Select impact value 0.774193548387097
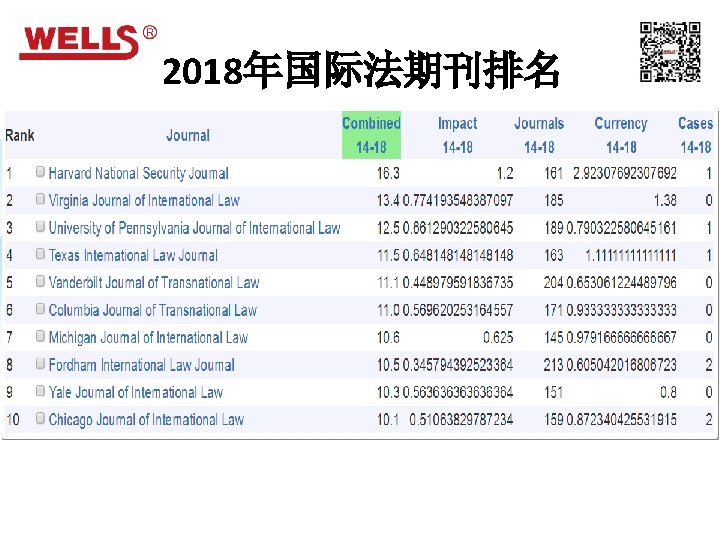 tap(458, 201)
